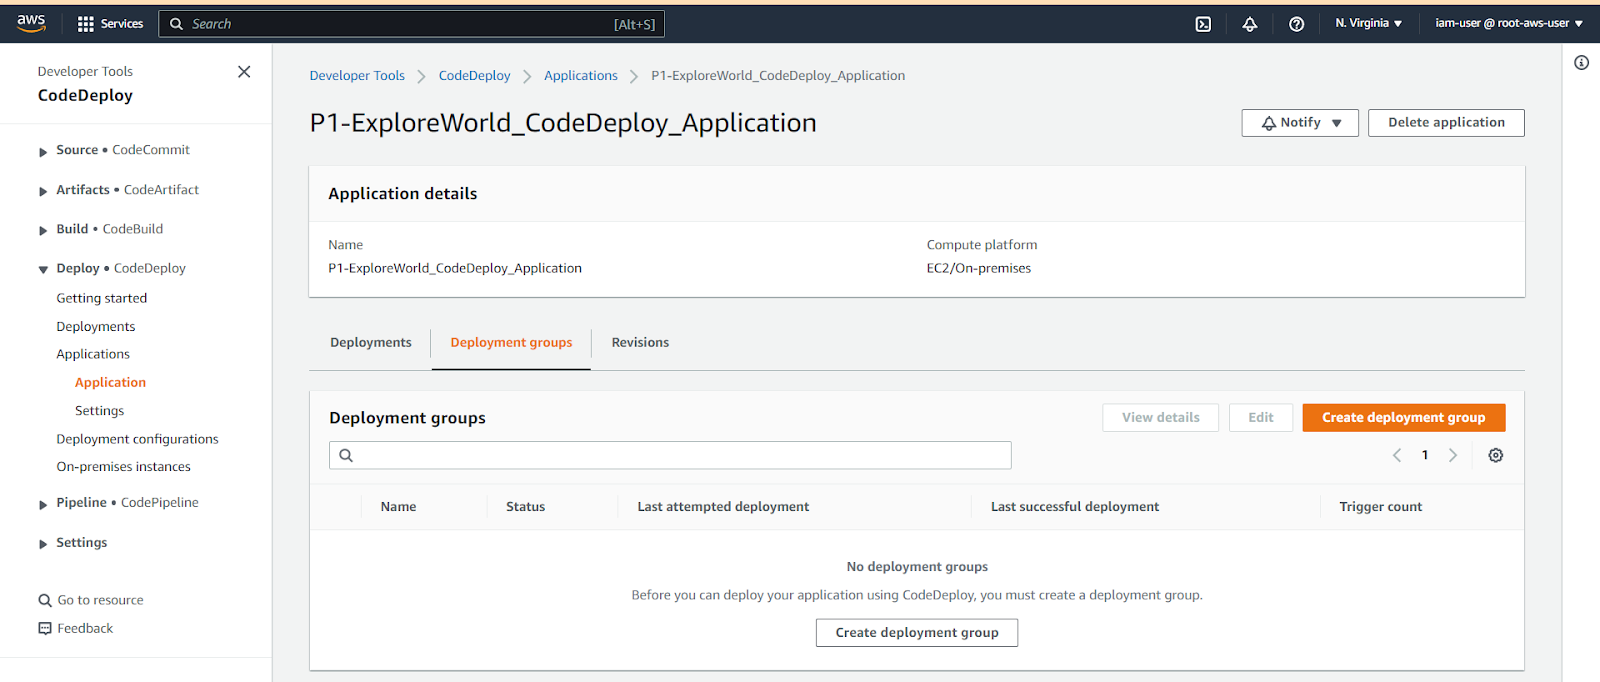Sort by the Status column header

click(525, 507)
